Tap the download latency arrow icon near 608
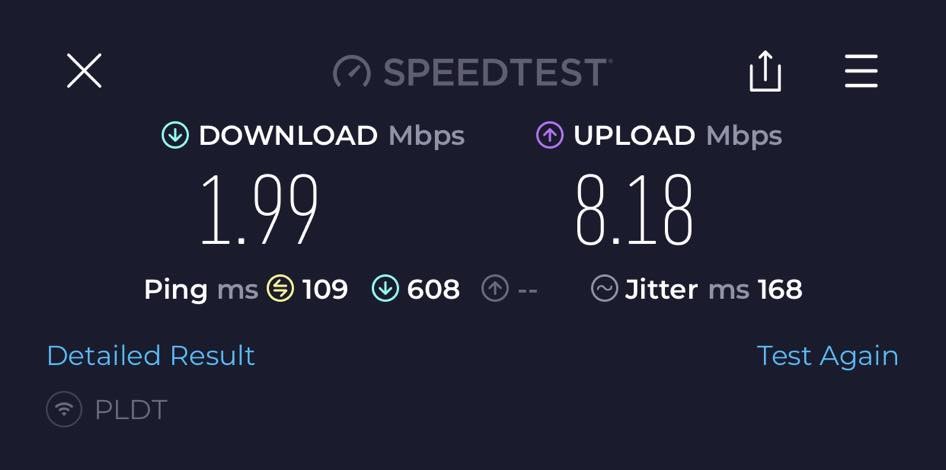Screen dimensions: 946x470 point(386,288)
